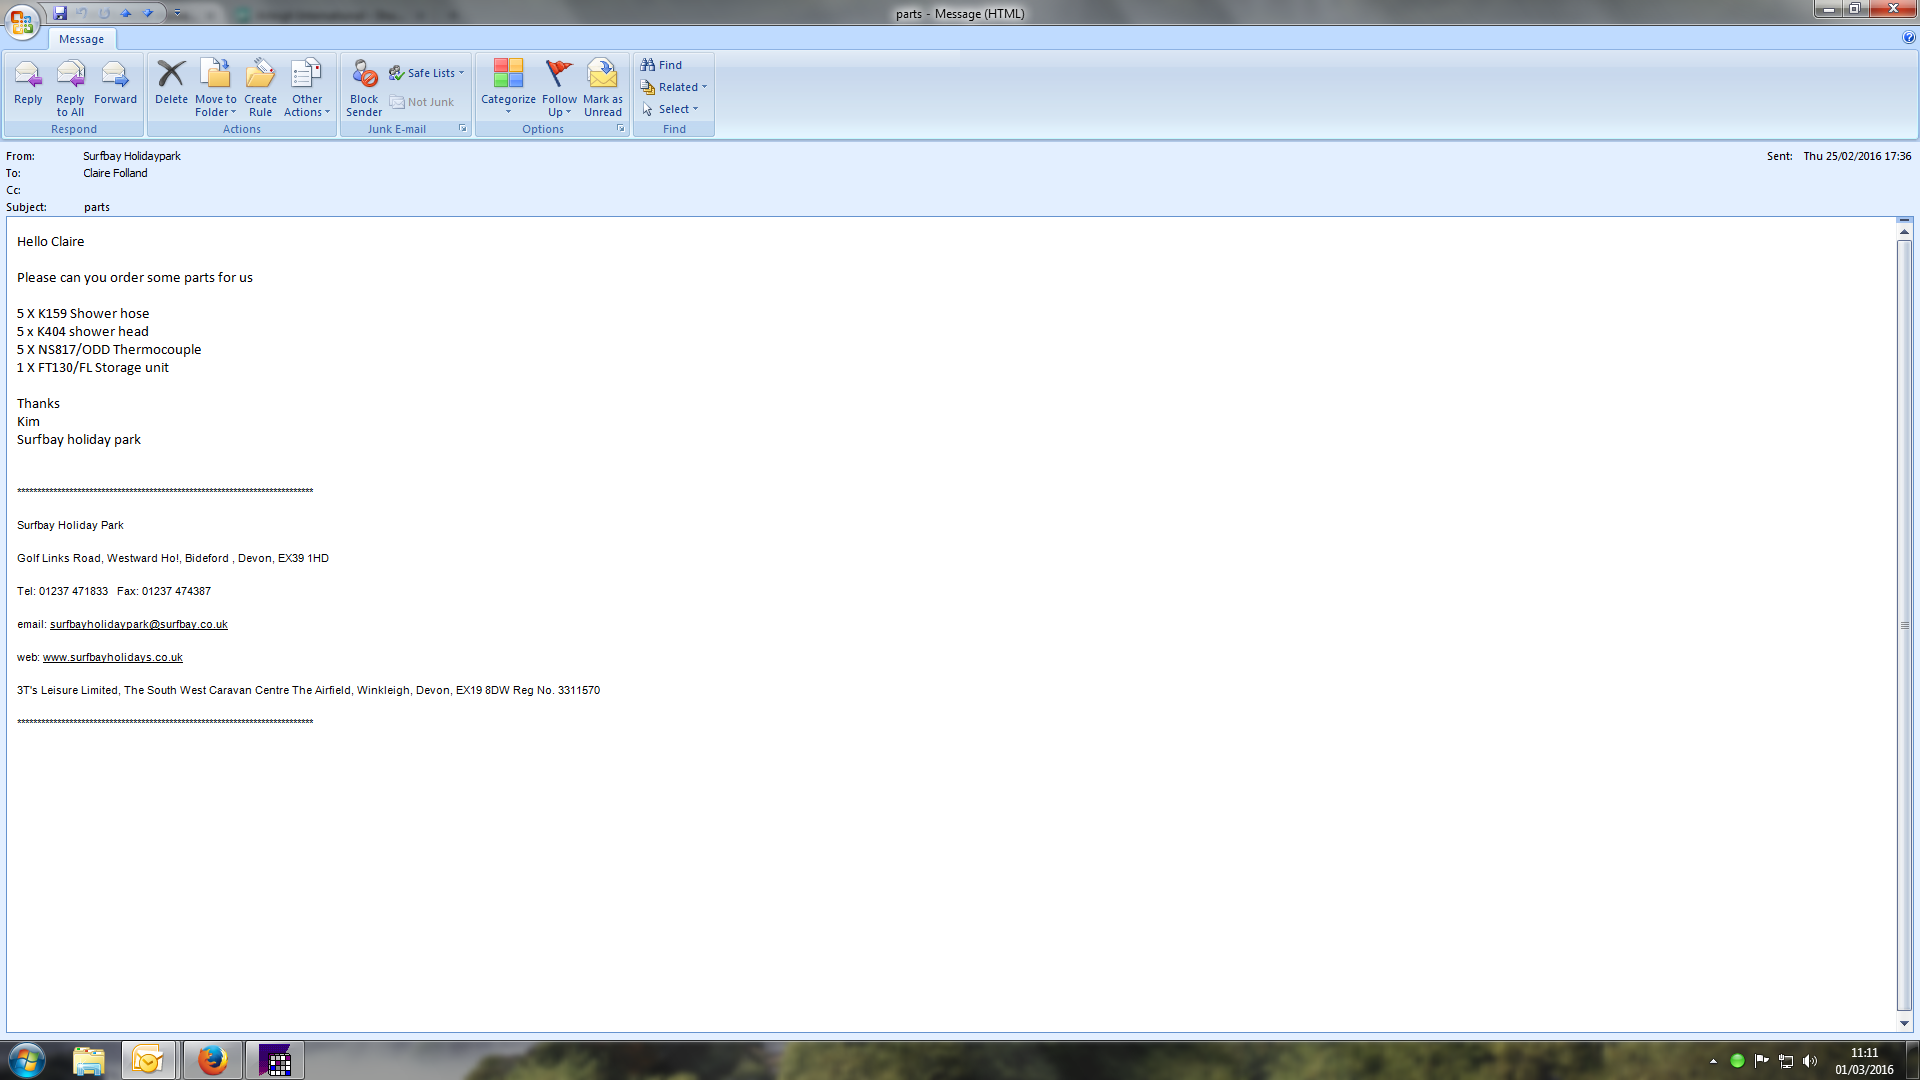Image resolution: width=1920 pixels, height=1080 pixels.
Task: Open the www.surfbayholidays.co.uk web link
Action: [112, 657]
